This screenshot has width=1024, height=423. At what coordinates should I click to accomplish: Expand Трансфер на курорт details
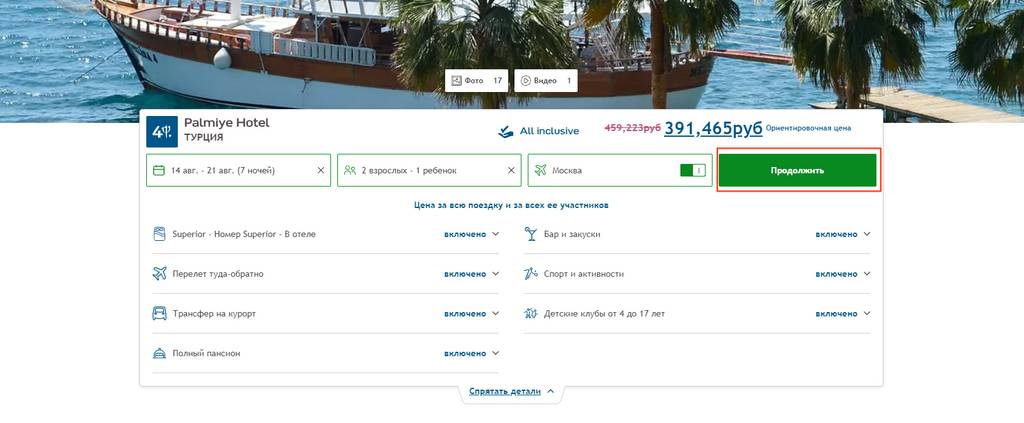click(x=496, y=314)
